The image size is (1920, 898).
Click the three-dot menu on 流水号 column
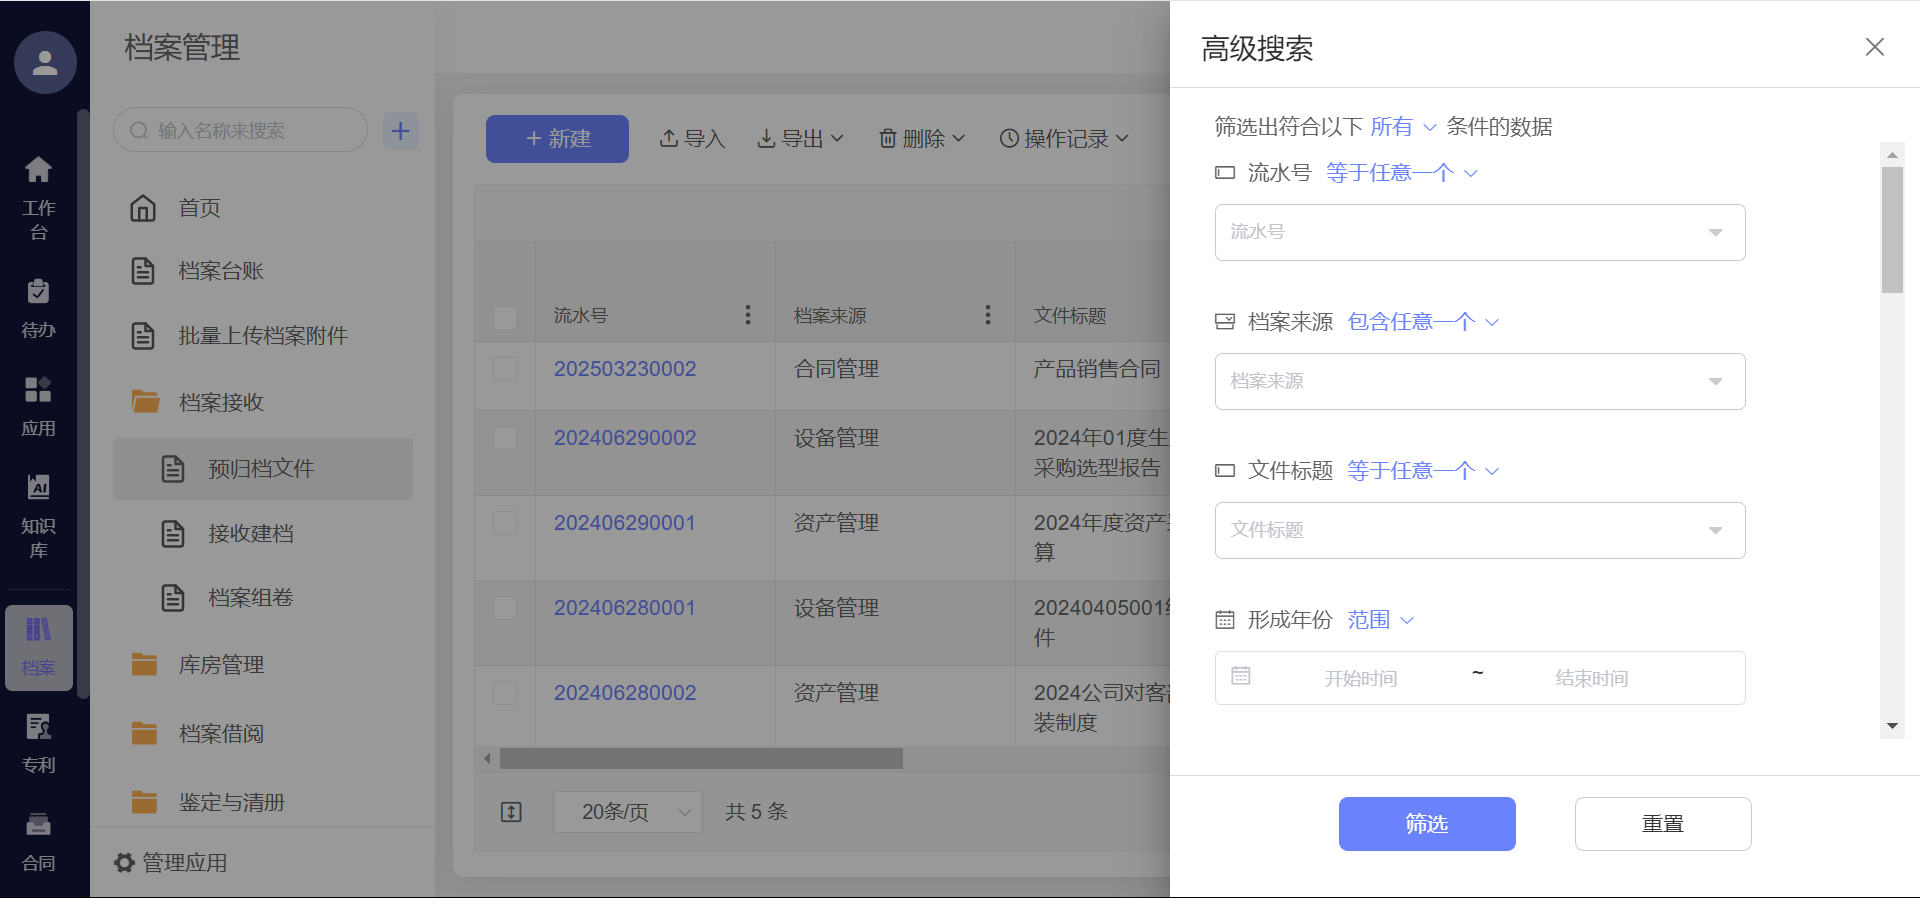coord(747,315)
